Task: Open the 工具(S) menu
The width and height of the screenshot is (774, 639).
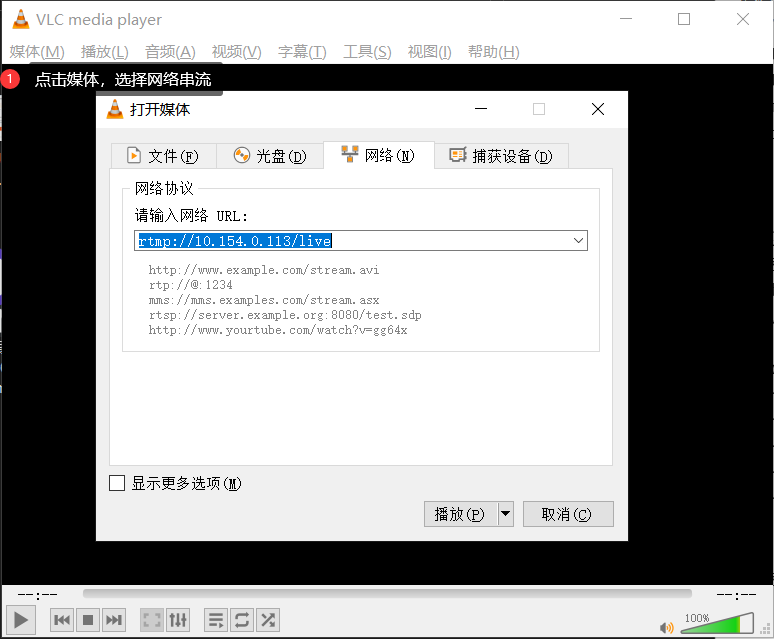Action: 367,52
